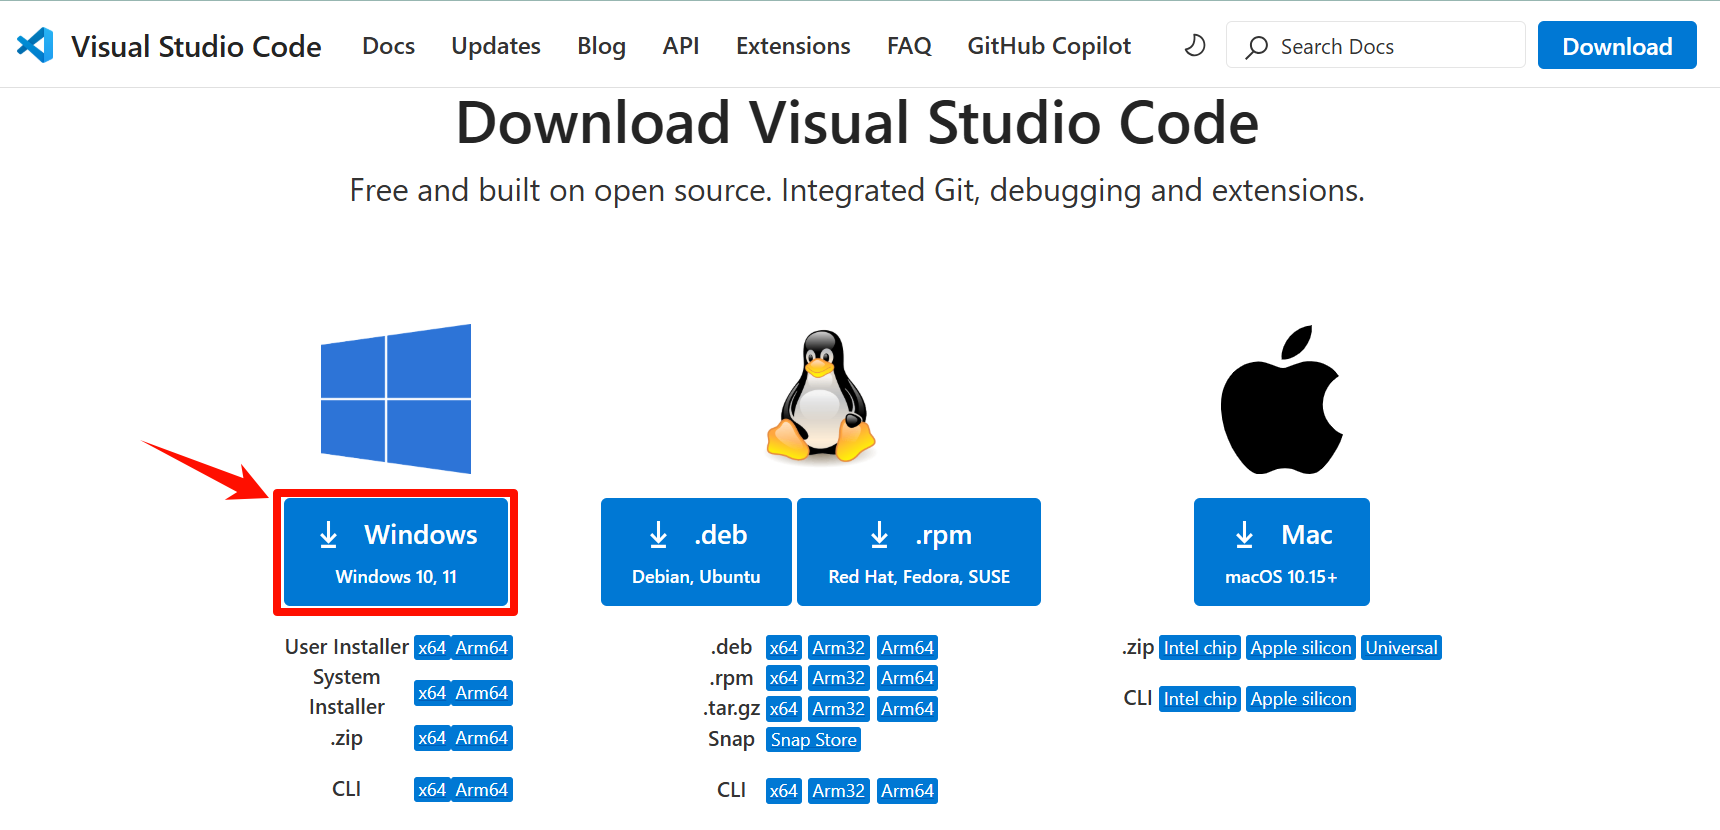The width and height of the screenshot is (1720, 830).
Task: Open the Snap Store link
Action: (x=814, y=740)
